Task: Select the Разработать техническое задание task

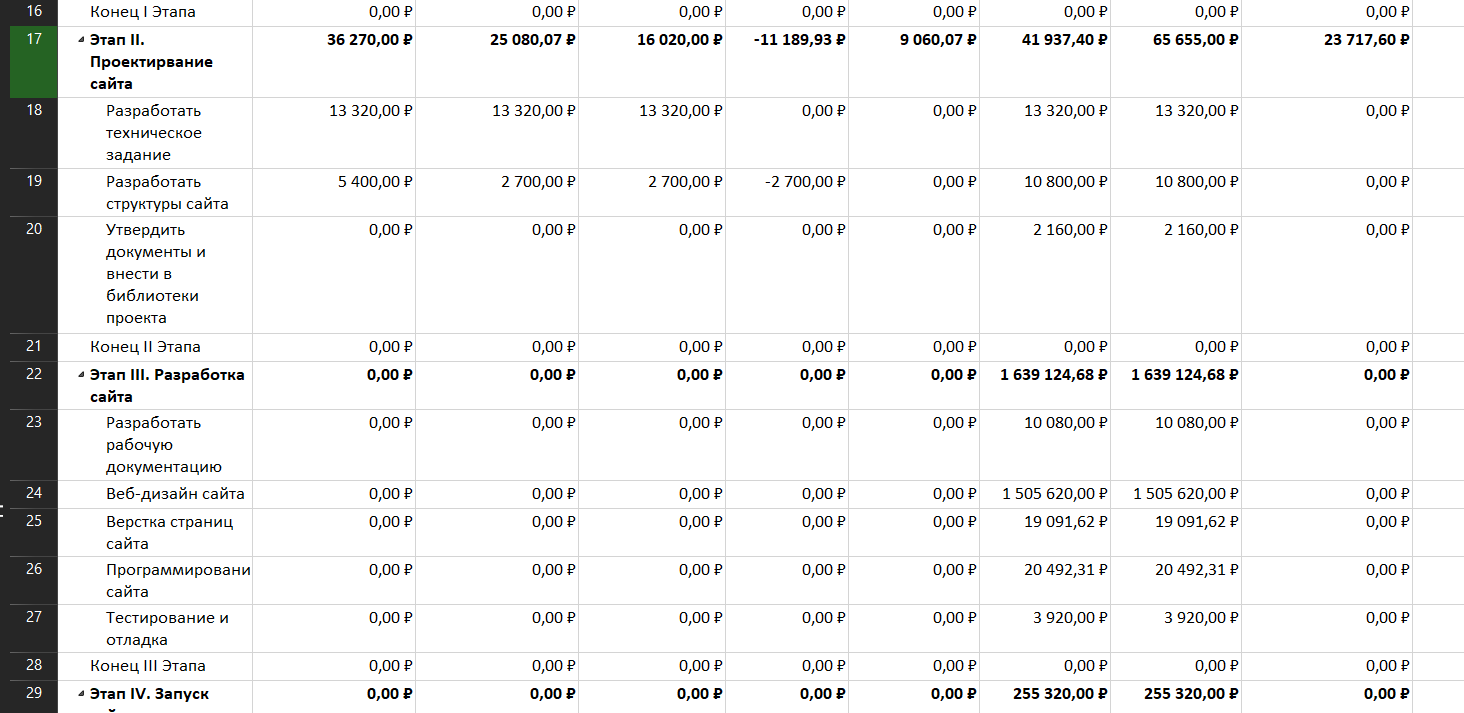Action: 154,133
